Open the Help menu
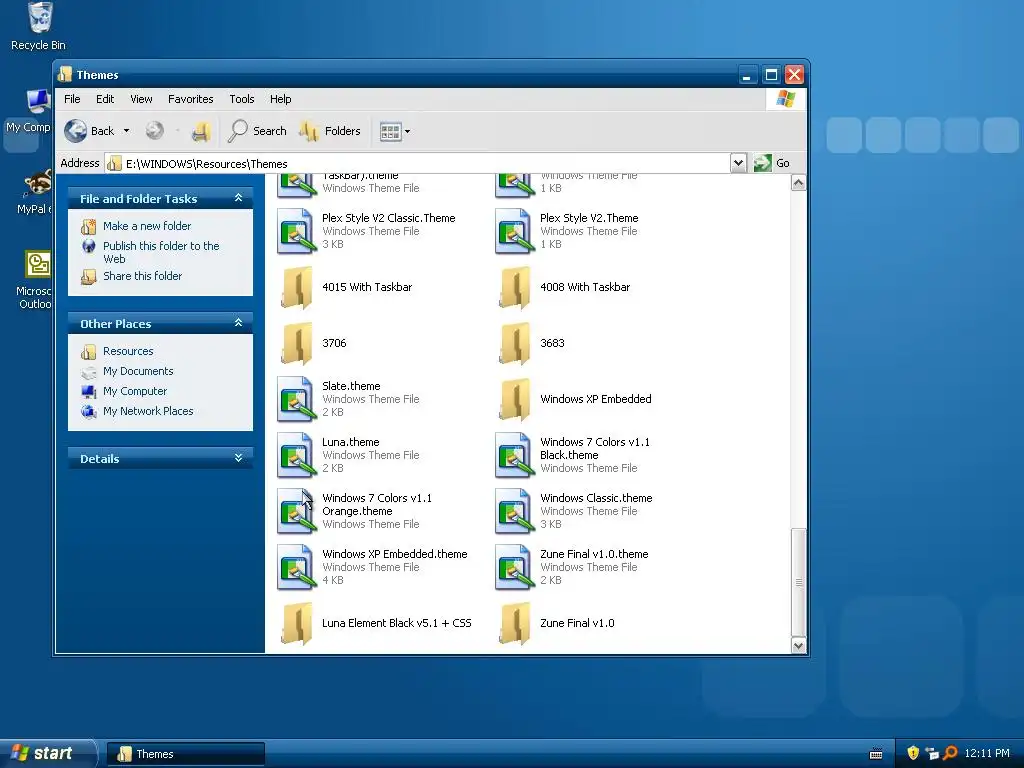Screen dimensions: 1024x768 (281, 99)
